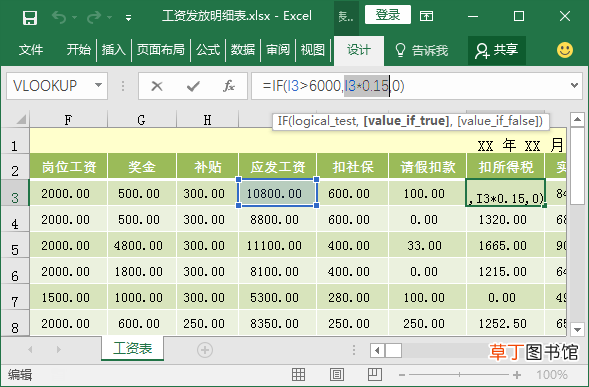Click the New Sheet plus icon

(205, 350)
